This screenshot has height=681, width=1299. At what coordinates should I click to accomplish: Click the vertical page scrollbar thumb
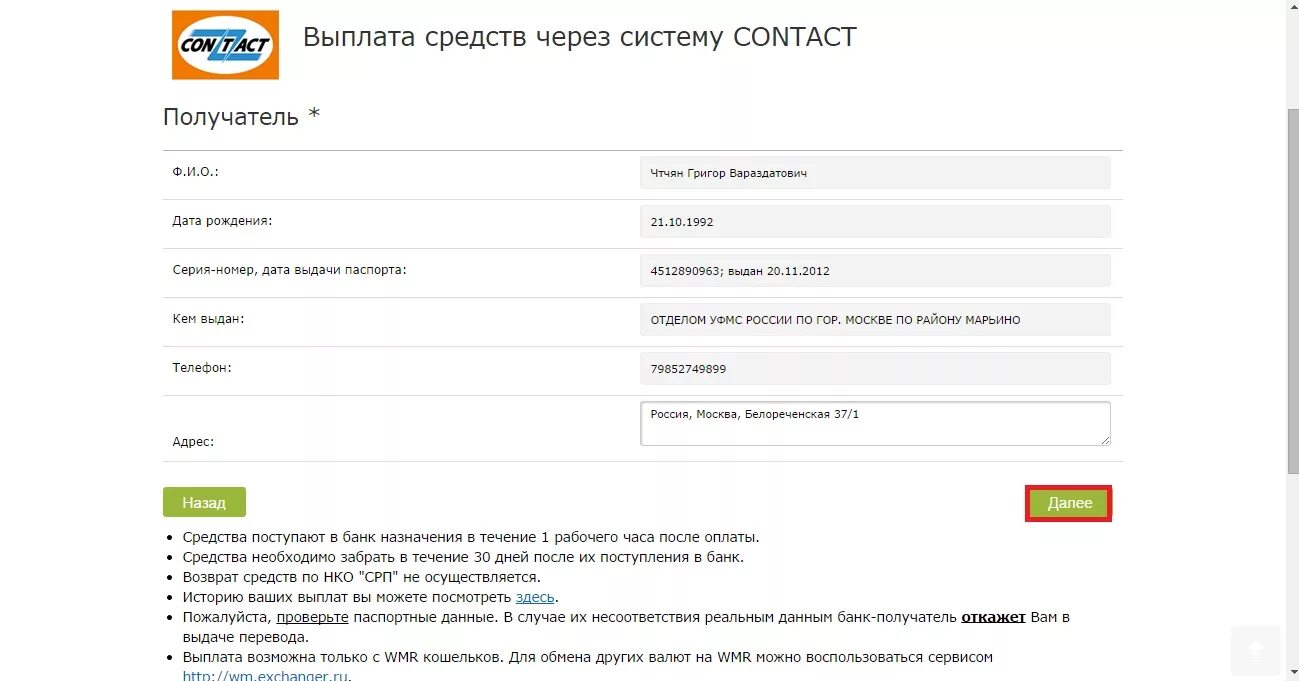point(1291,290)
